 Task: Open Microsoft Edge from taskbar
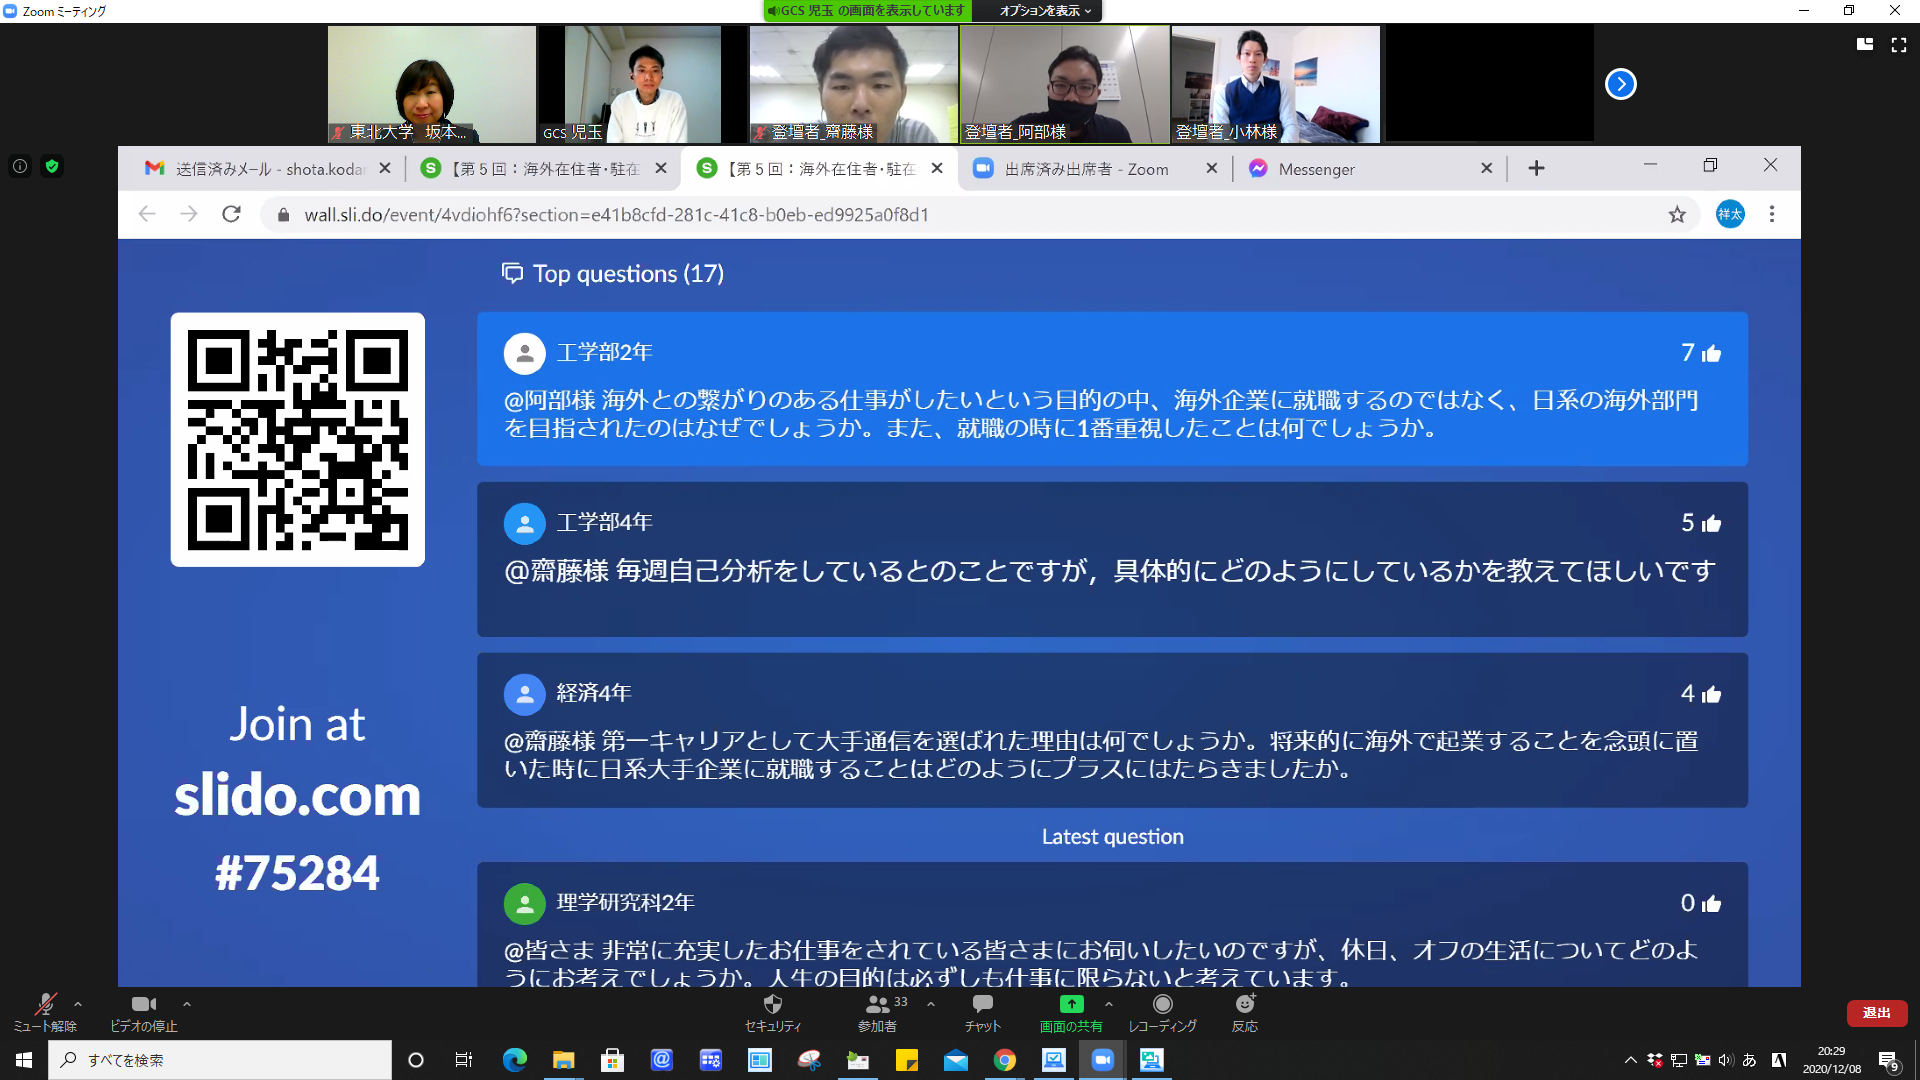[514, 1060]
